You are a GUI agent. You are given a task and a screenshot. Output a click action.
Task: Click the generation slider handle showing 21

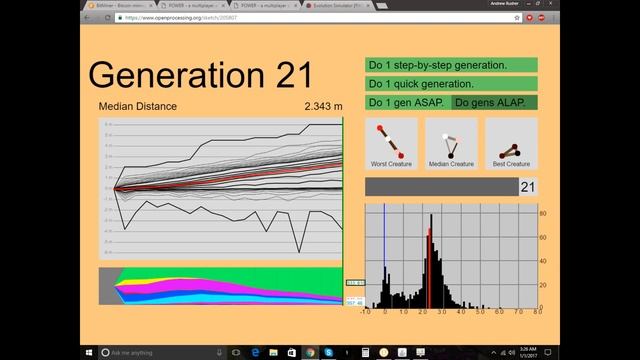(528, 187)
